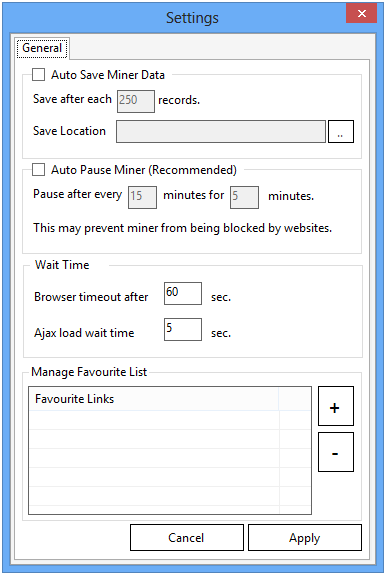Click the plus button to add favourite link
This screenshot has height=575, width=386.
[336, 406]
